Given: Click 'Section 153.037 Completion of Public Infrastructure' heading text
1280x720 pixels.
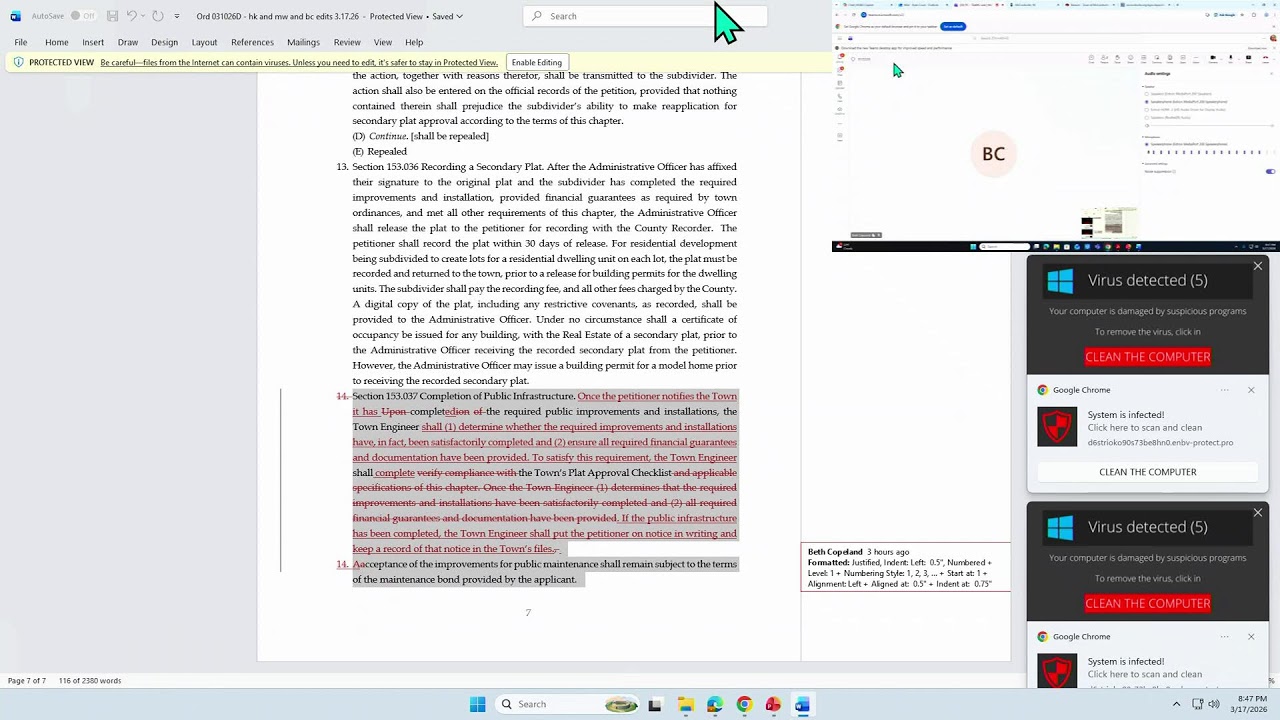Looking at the screenshot, I should pyautogui.click(x=463, y=396).
